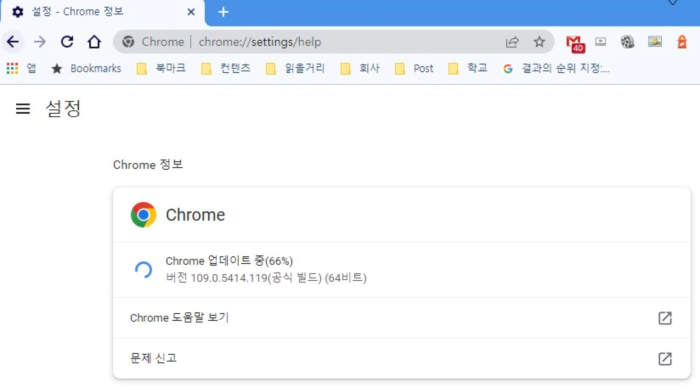Open the 문제 신고 row

(401, 358)
